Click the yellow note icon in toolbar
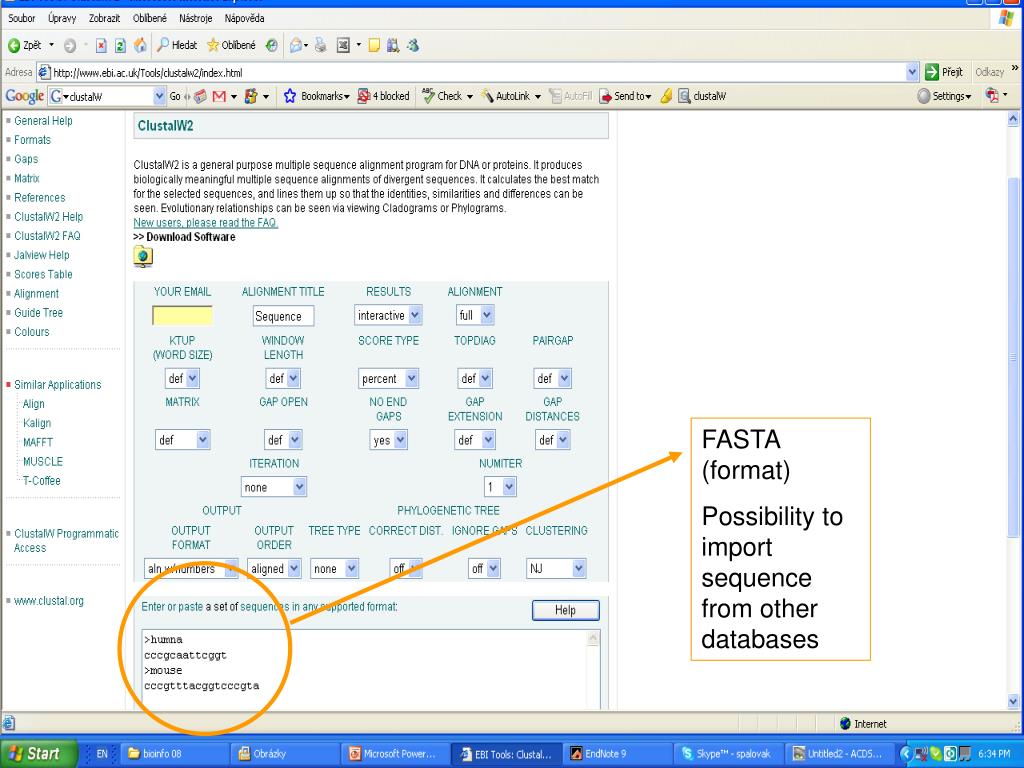Screen dimensions: 1024x768 (374, 45)
